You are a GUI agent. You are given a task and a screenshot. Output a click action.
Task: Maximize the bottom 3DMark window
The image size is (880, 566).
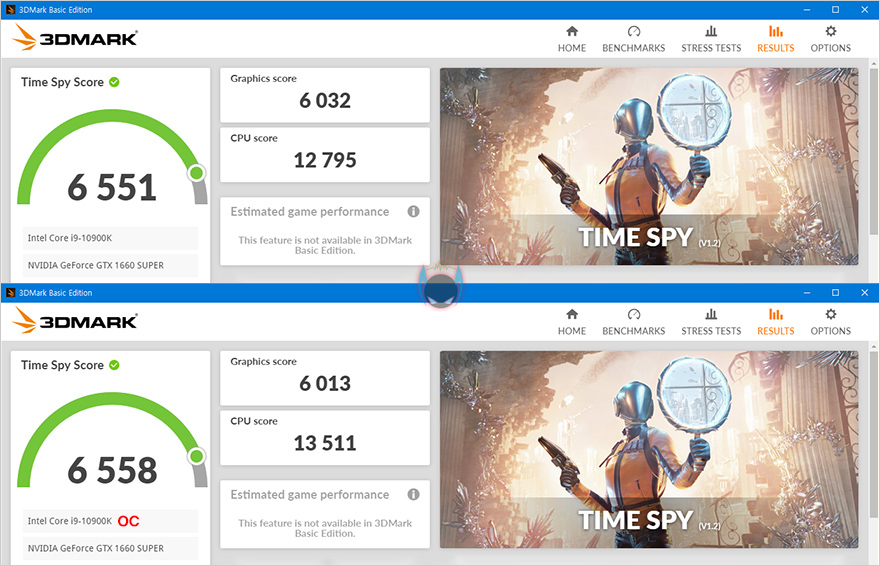pyautogui.click(x=835, y=292)
